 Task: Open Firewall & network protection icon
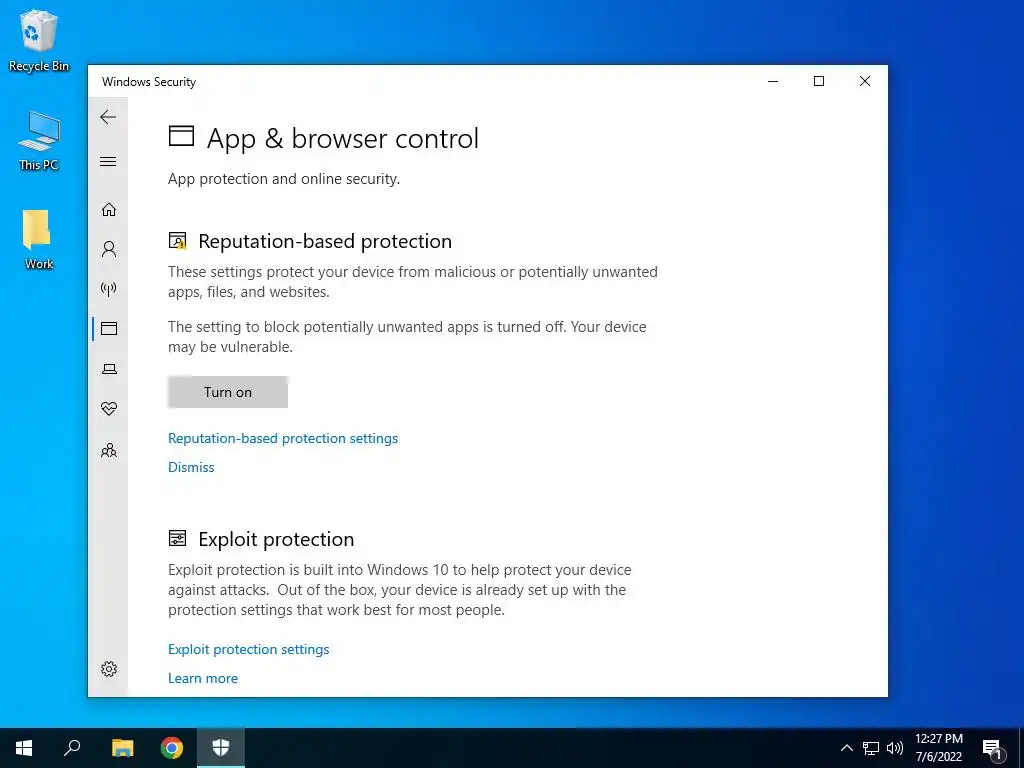point(109,289)
